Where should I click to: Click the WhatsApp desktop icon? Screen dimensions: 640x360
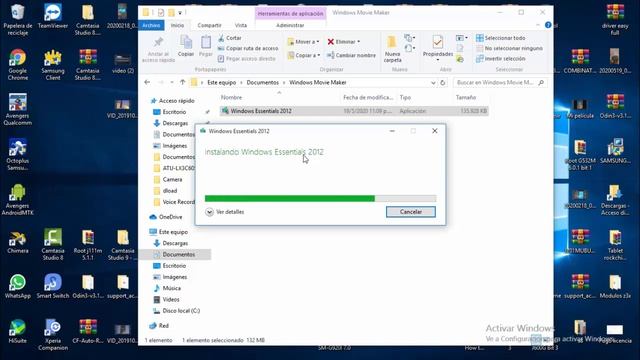pyautogui.click(x=18, y=287)
